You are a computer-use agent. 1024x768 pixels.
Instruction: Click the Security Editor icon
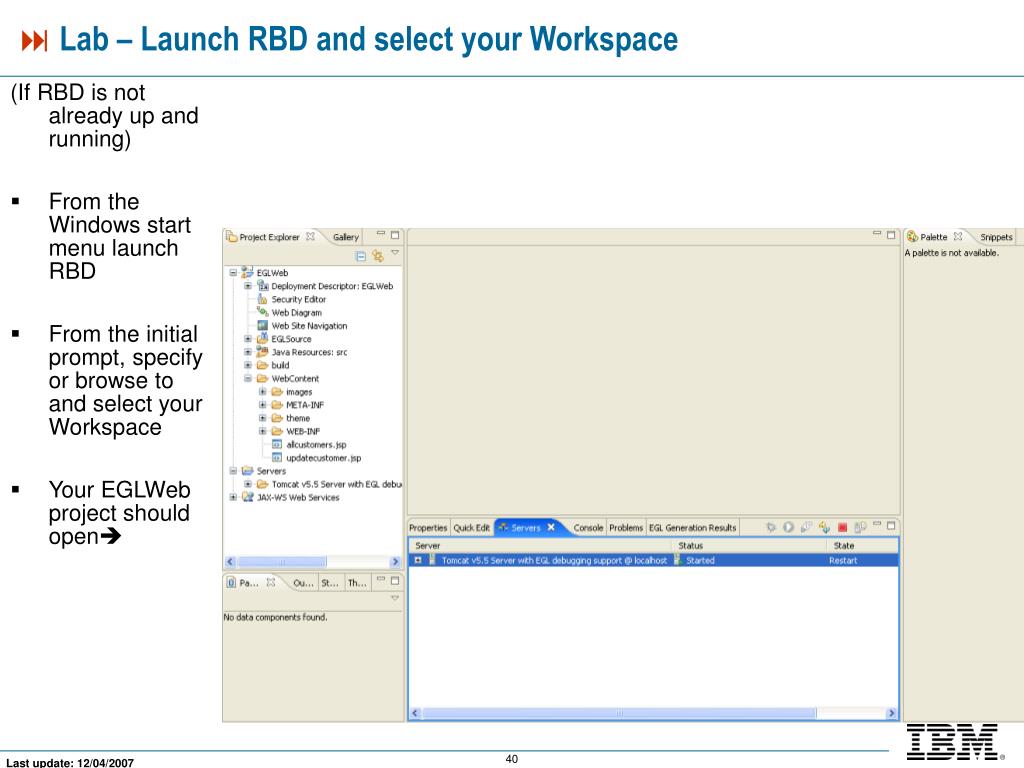point(263,299)
